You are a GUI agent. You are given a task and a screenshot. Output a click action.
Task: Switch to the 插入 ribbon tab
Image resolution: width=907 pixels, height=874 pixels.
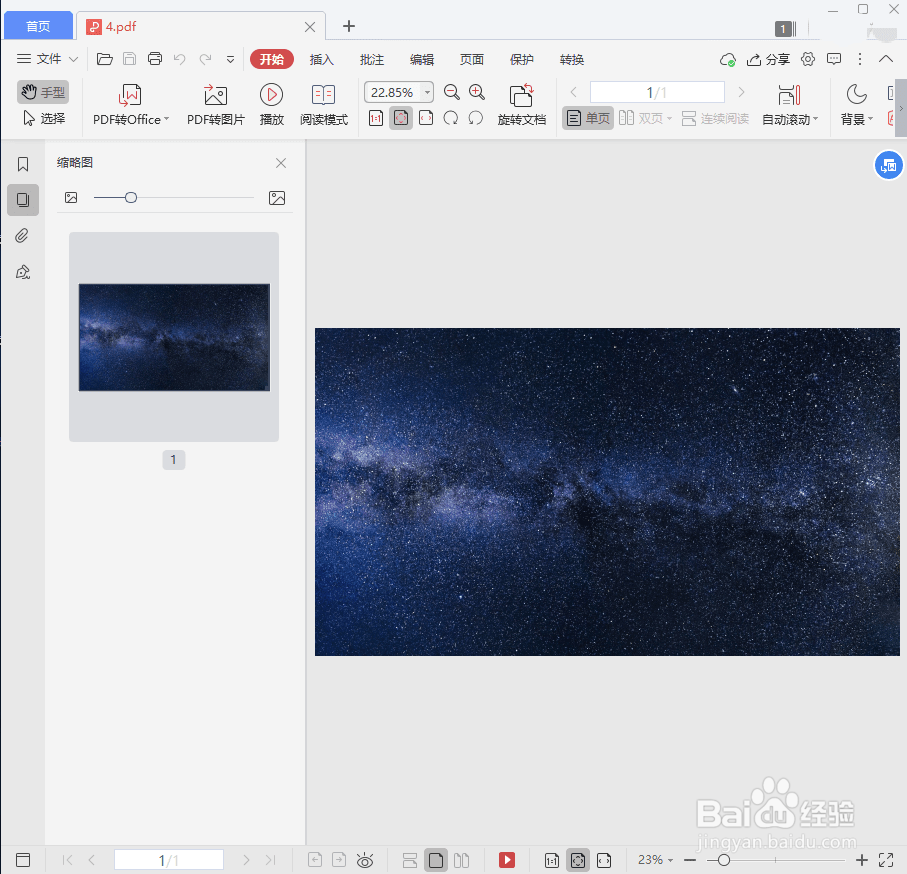click(321, 59)
